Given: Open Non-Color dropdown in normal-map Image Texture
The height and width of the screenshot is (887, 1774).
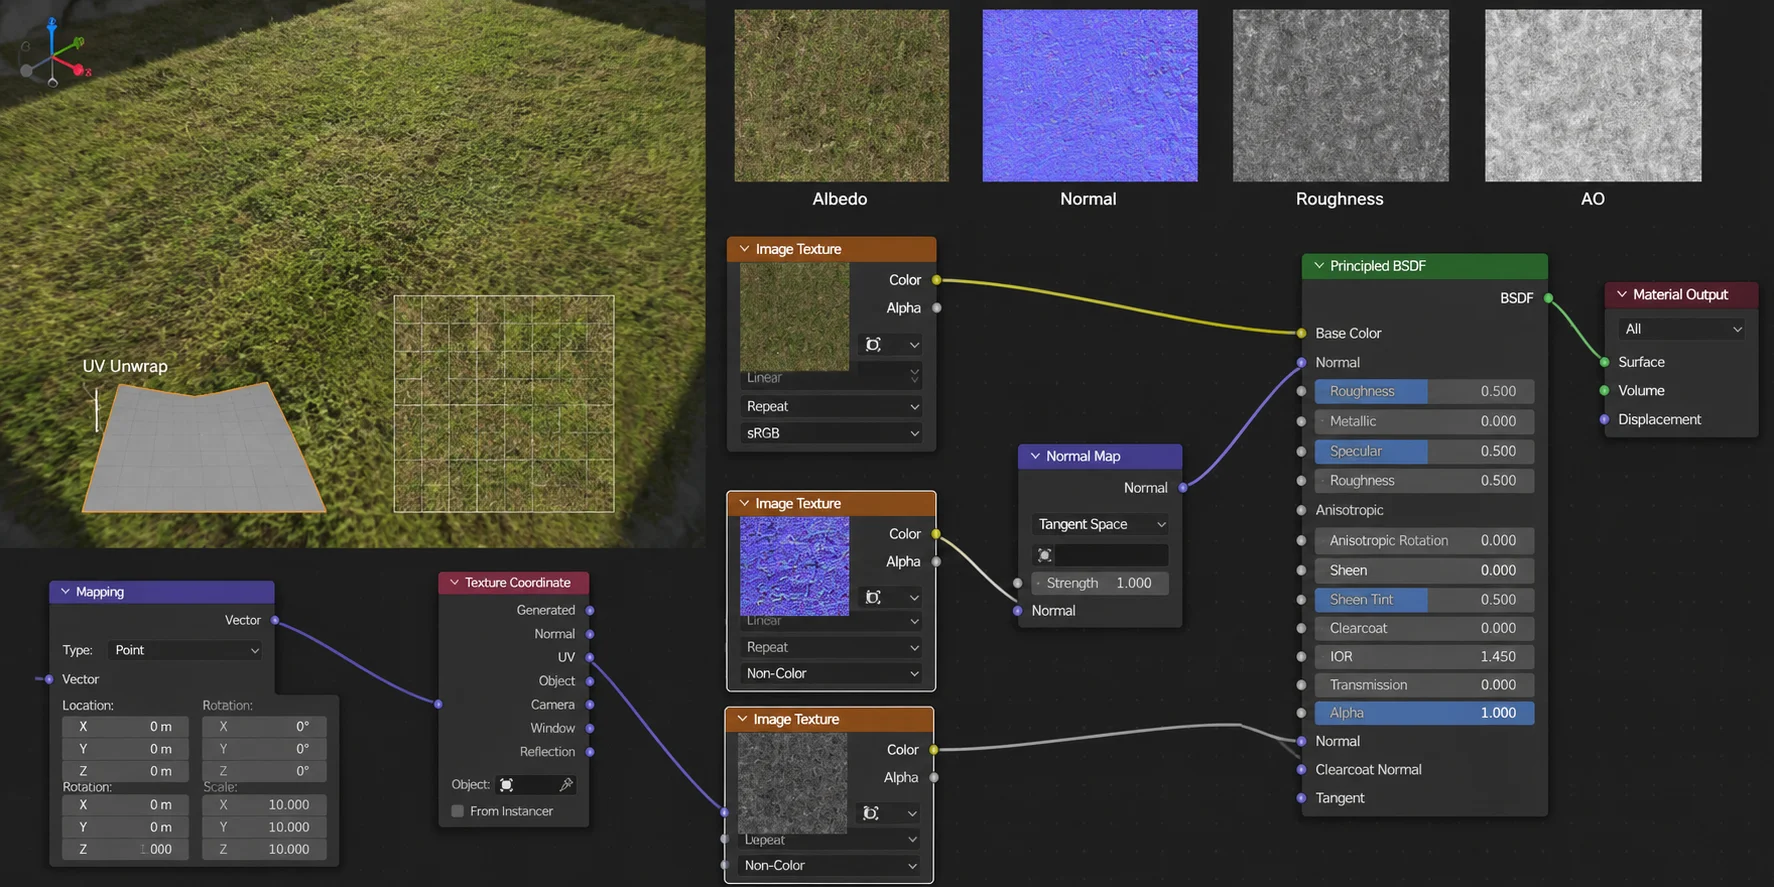Looking at the screenshot, I should (831, 673).
